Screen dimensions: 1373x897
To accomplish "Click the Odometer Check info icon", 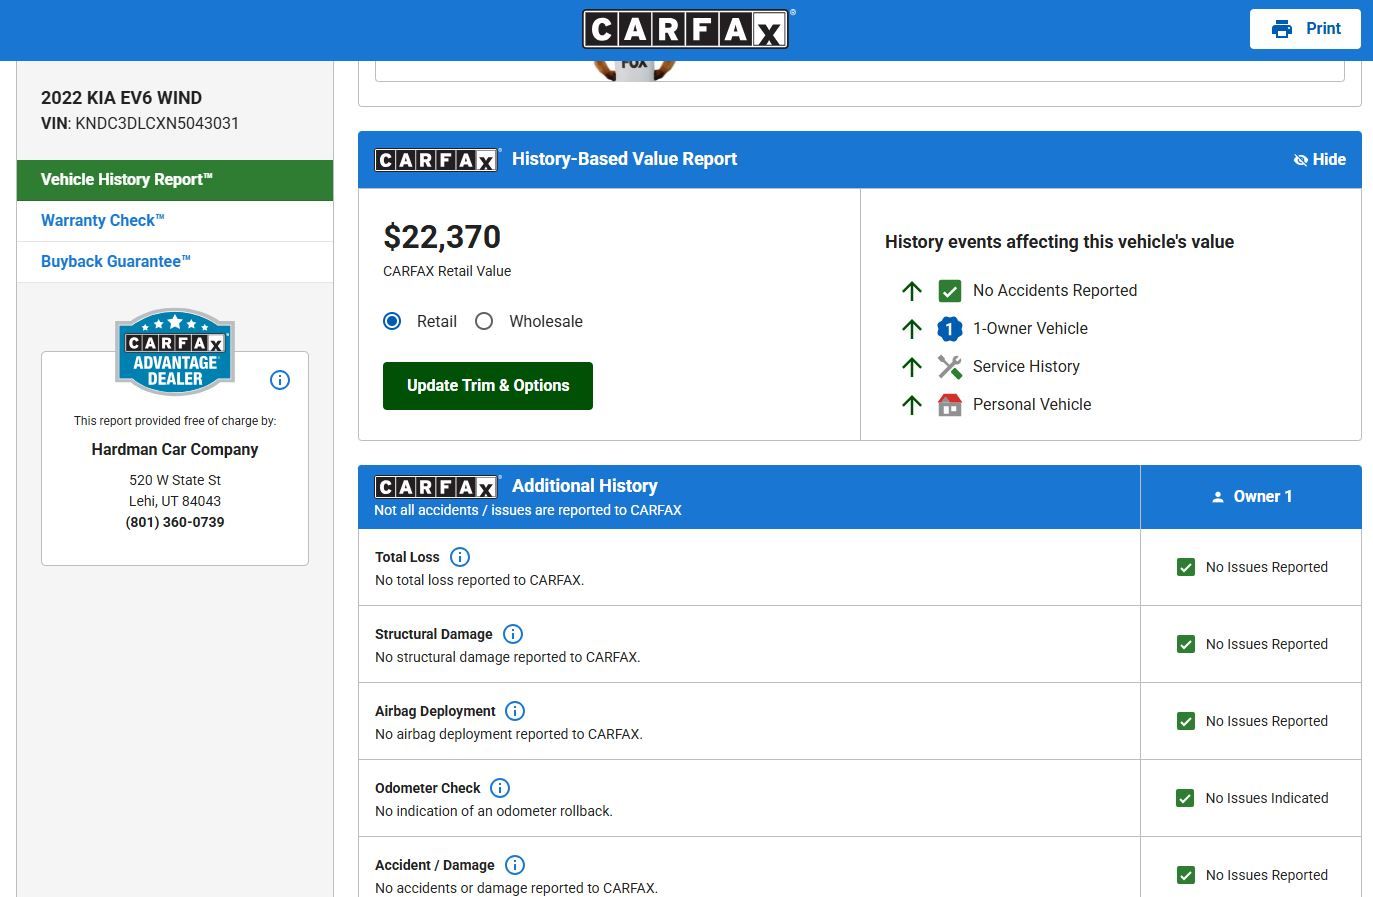I will pyautogui.click(x=500, y=788).
